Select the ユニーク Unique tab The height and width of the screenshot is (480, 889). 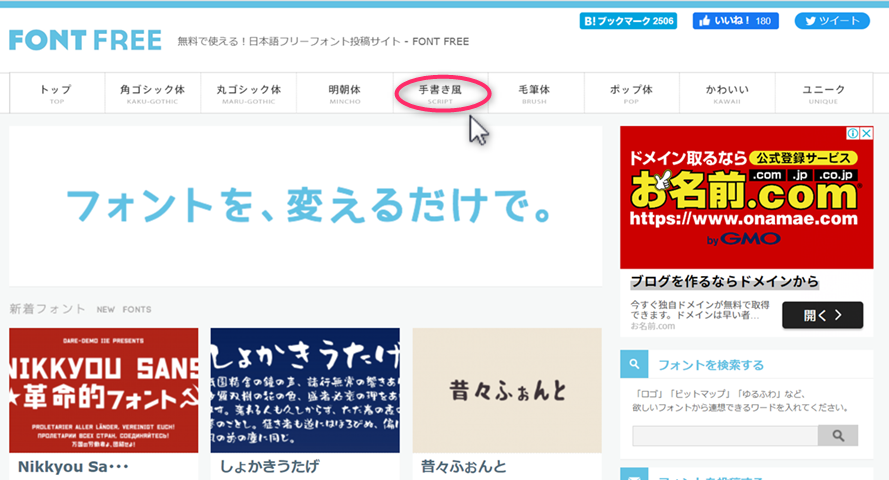pos(823,93)
